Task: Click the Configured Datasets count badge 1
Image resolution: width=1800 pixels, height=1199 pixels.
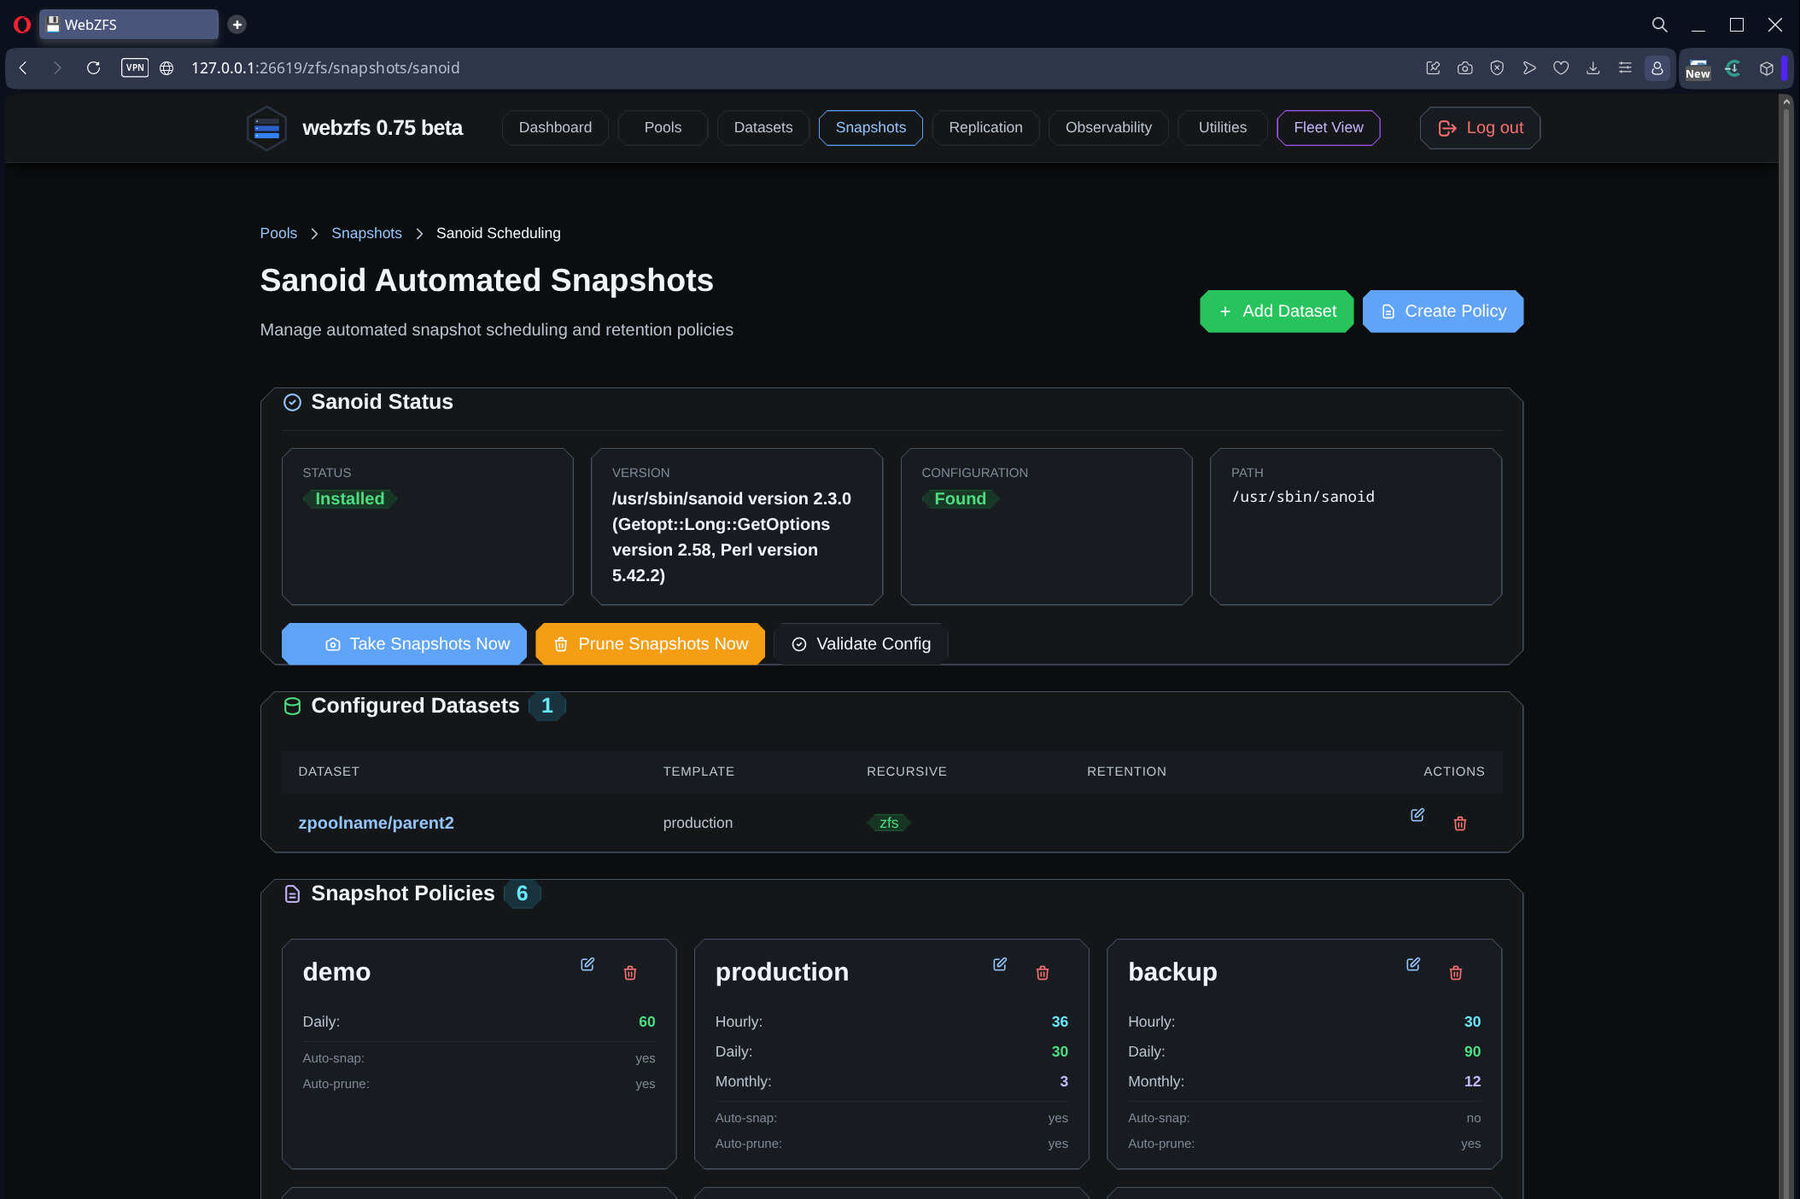Action: coord(547,706)
